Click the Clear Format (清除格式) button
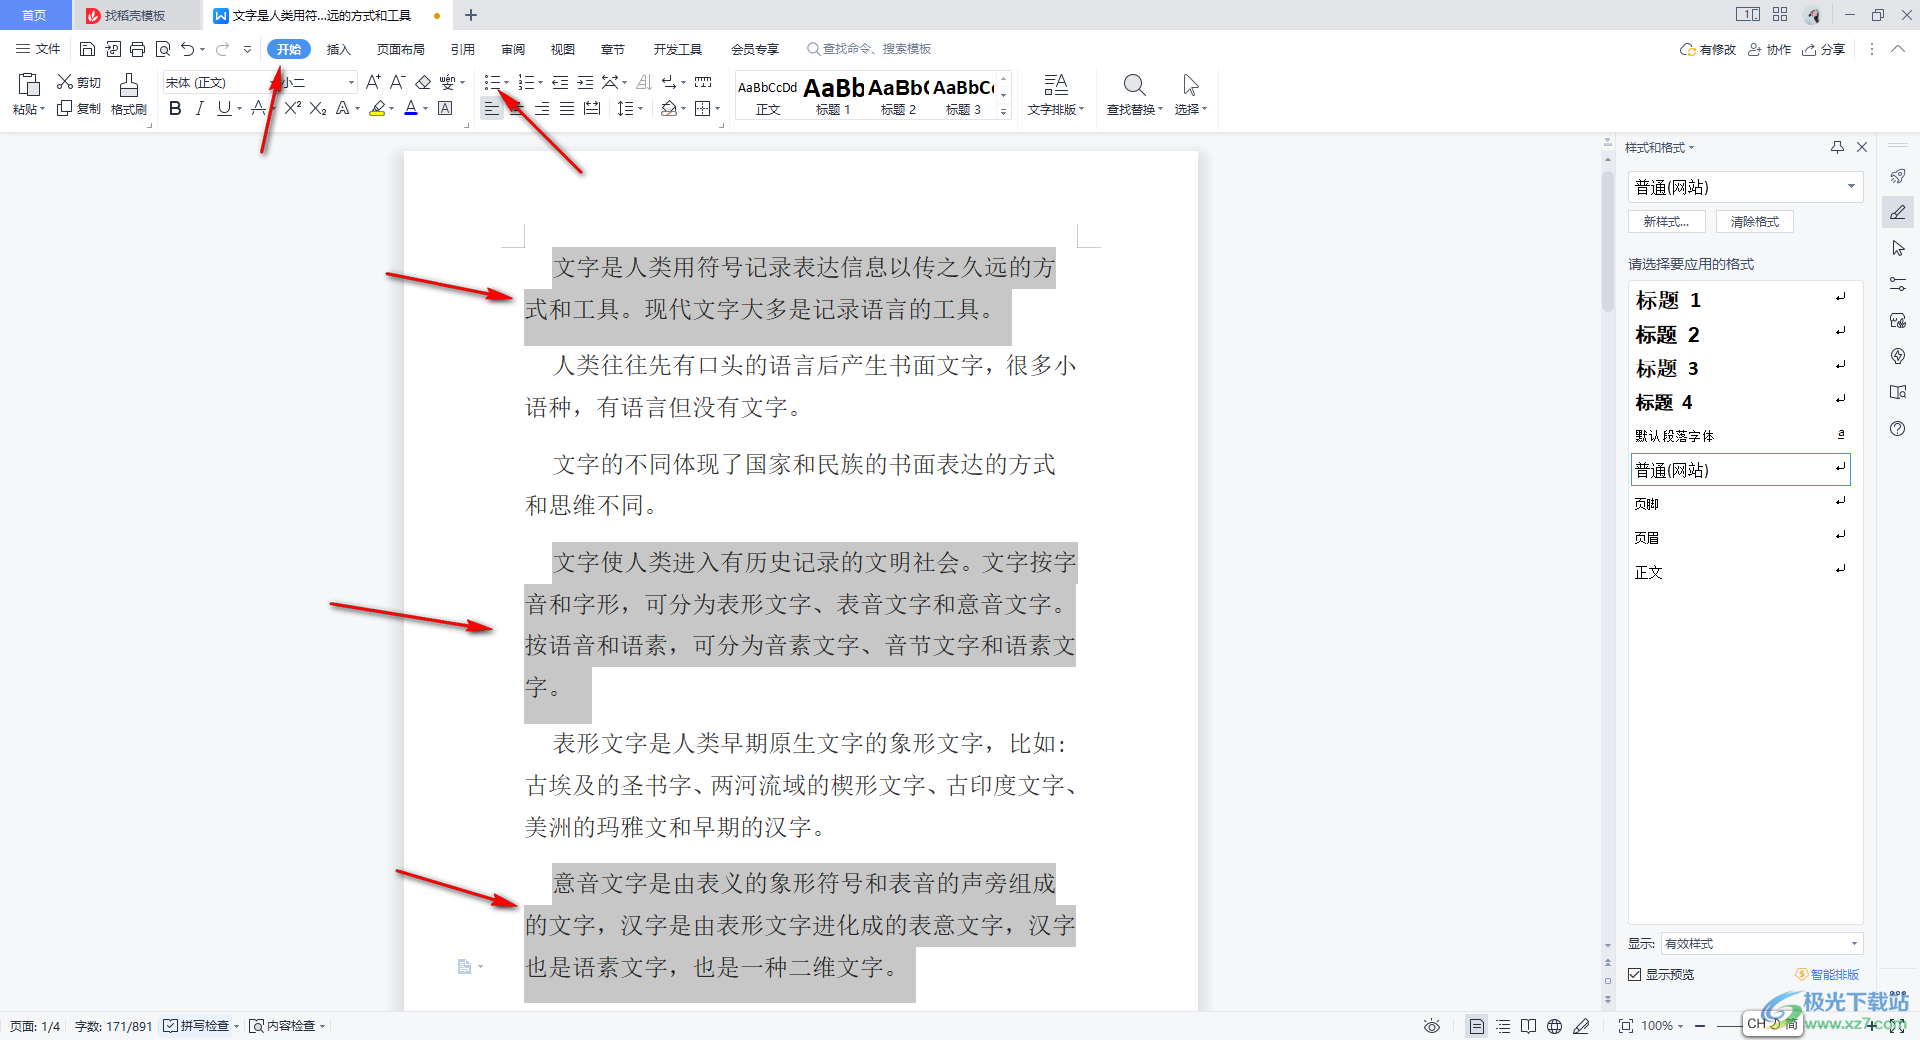Viewport: 1920px width, 1040px height. click(x=1755, y=222)
